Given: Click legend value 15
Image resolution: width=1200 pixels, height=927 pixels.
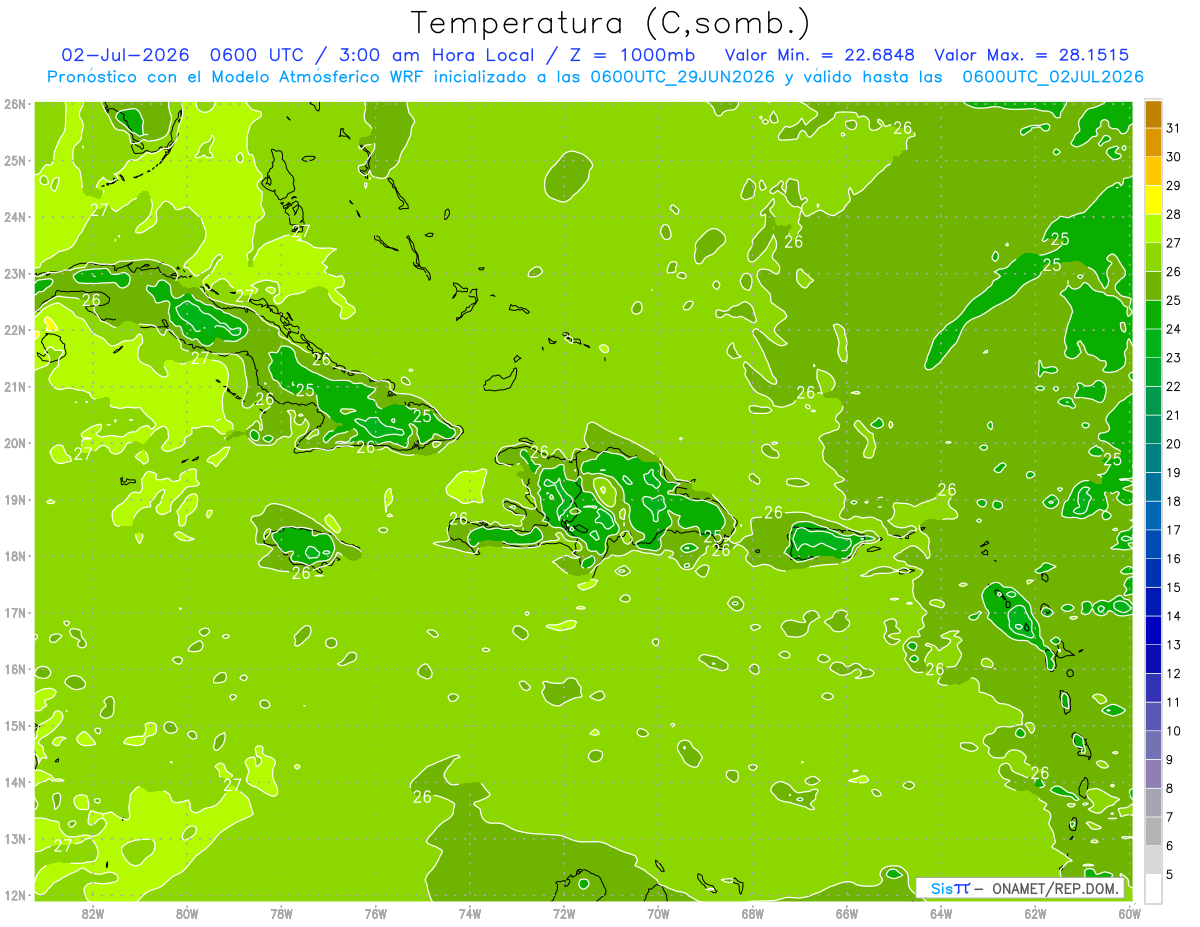Looking at the screenshot, I should click(x=1173, y=588).
